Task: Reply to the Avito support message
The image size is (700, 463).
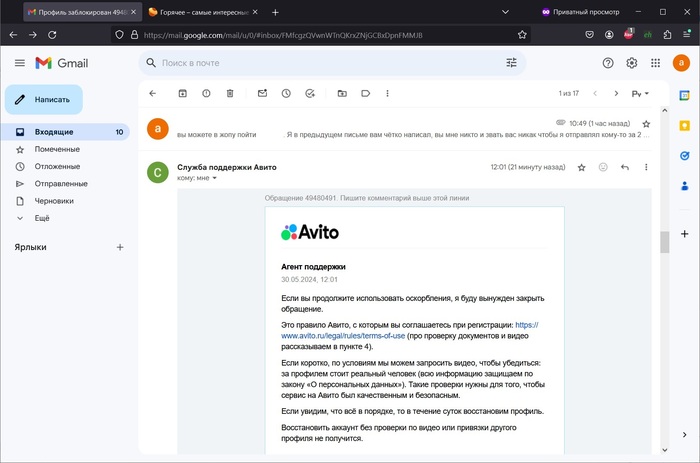Action: pyautogui.click(x=625, y=167)
